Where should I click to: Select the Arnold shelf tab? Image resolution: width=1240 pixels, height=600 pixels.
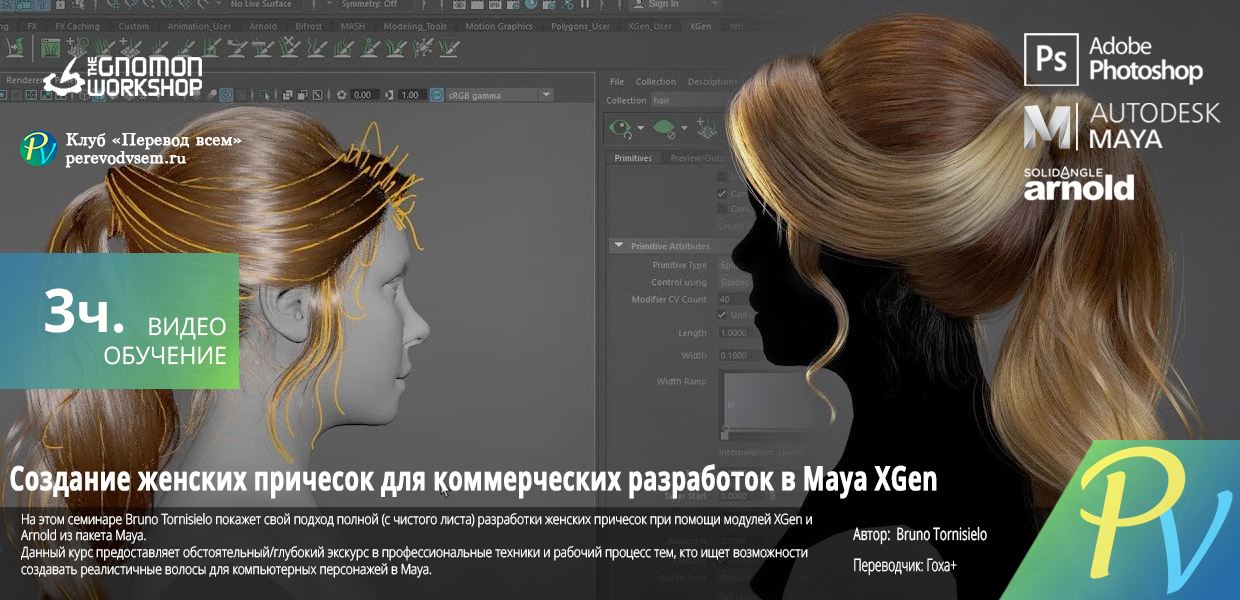pos(263,26)
